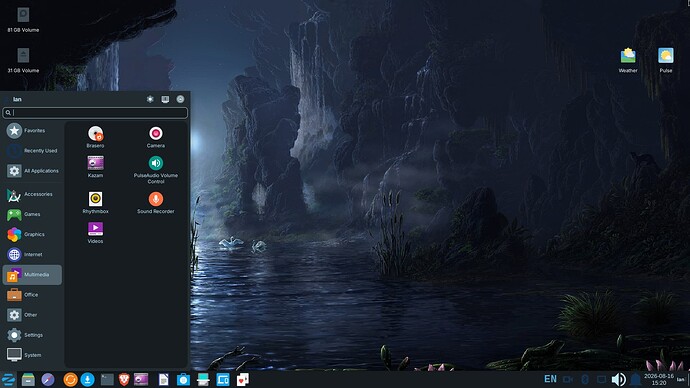
Task: Select the Multimedia category
Action: (32, 275)
